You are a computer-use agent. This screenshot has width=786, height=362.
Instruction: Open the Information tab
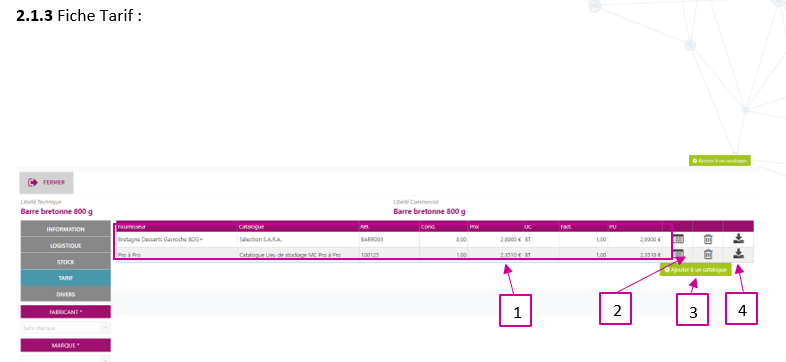click(x=65, y=229)
